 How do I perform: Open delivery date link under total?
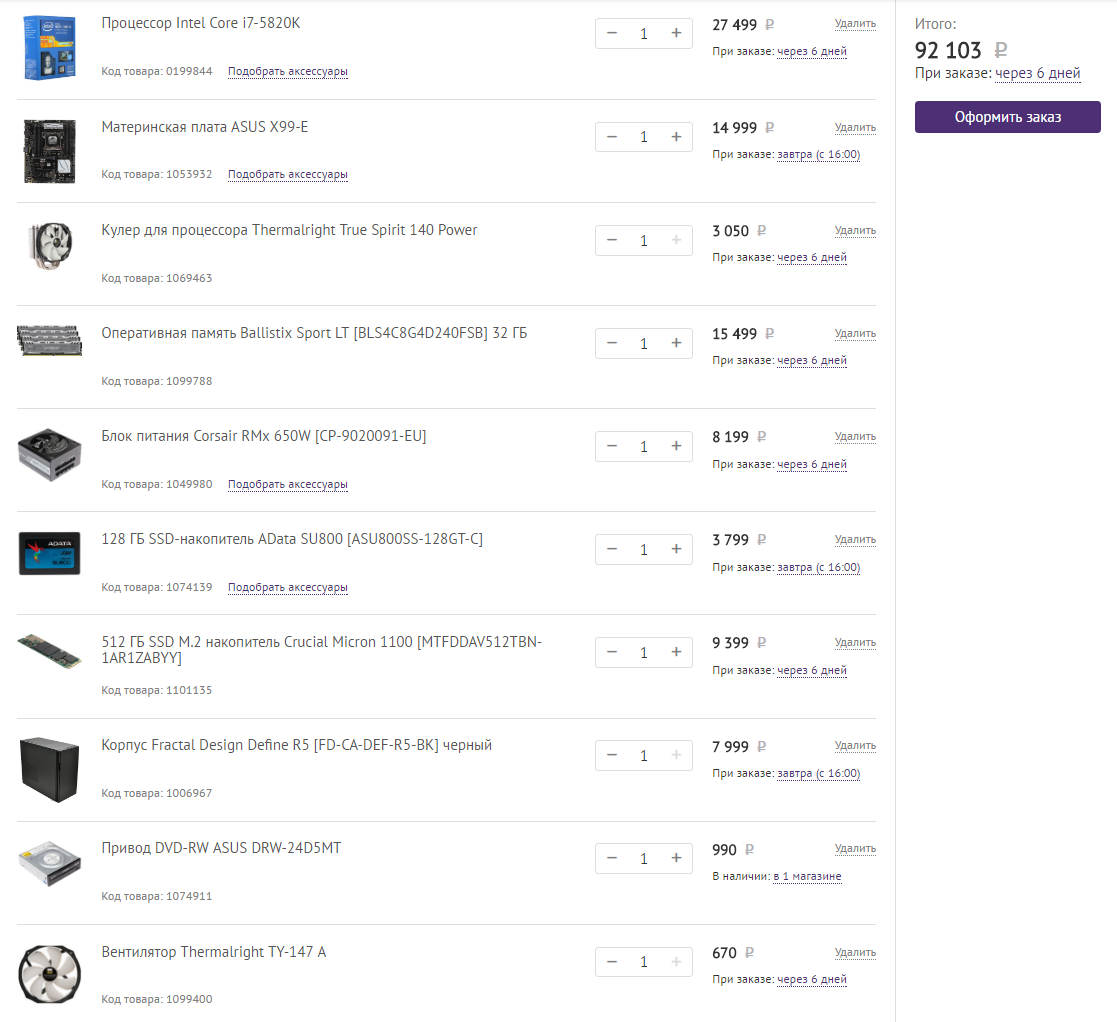[x=1037, y=74]
